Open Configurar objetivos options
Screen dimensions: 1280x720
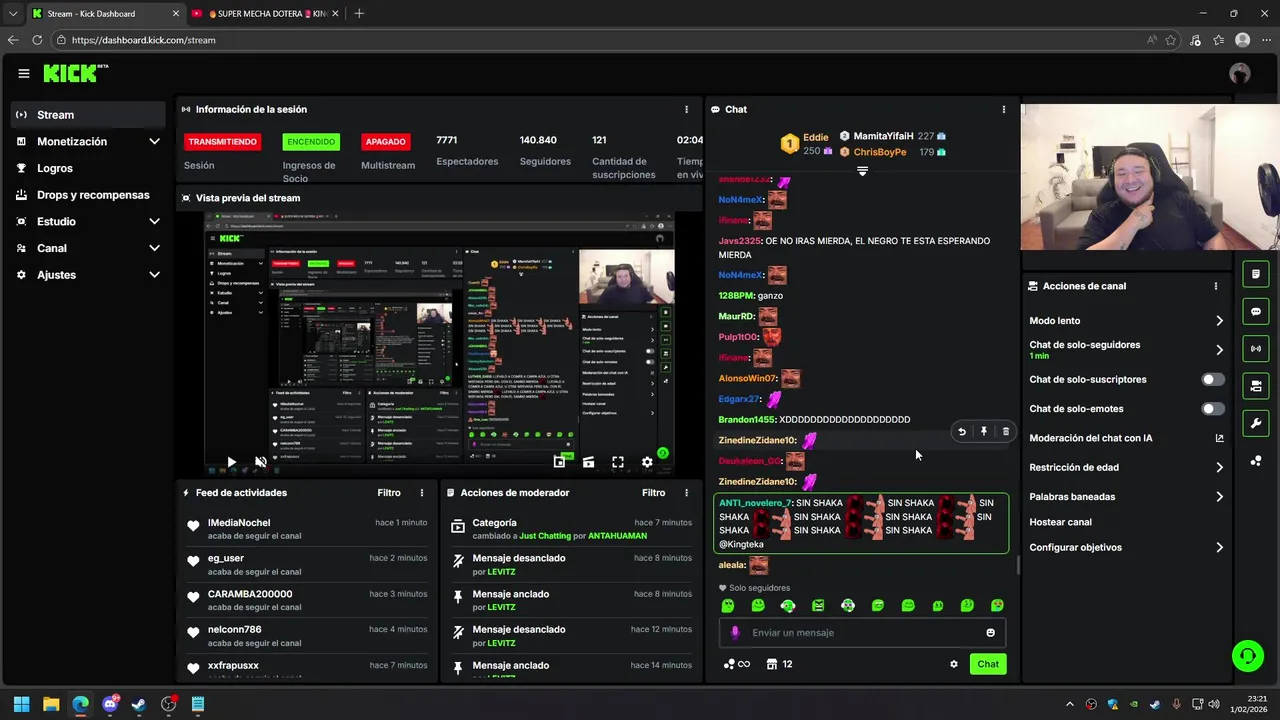click(x=1127, y=548)
